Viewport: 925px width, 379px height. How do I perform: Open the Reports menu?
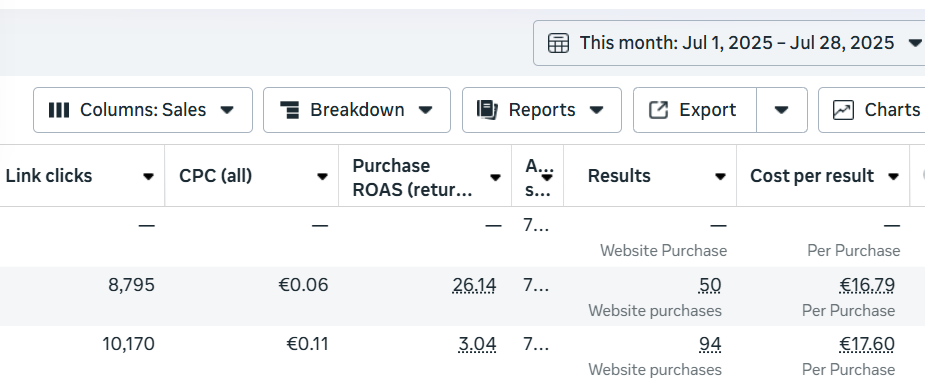click(x=542, y=110)
